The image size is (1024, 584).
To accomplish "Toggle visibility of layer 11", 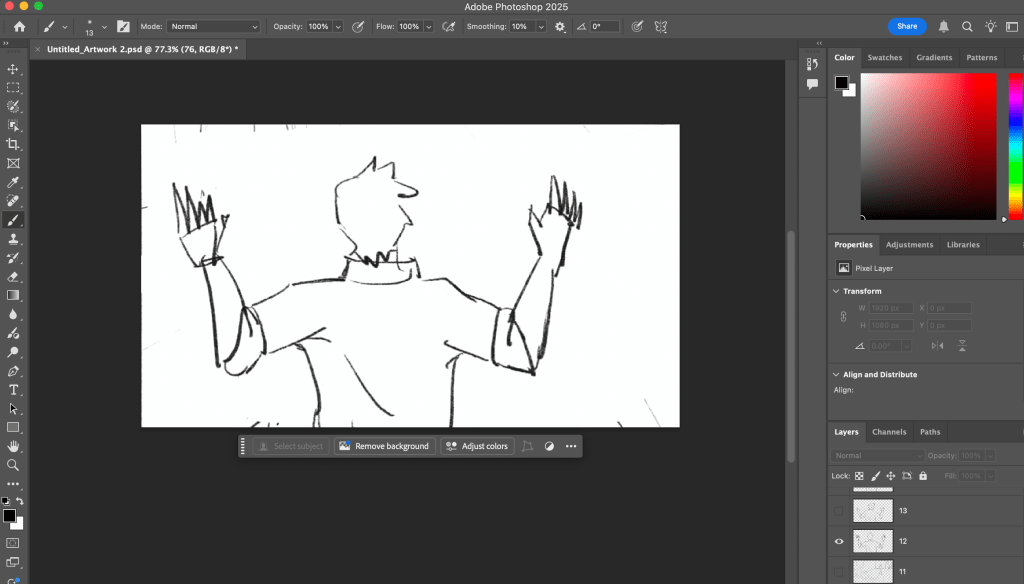I will point(839,571).
